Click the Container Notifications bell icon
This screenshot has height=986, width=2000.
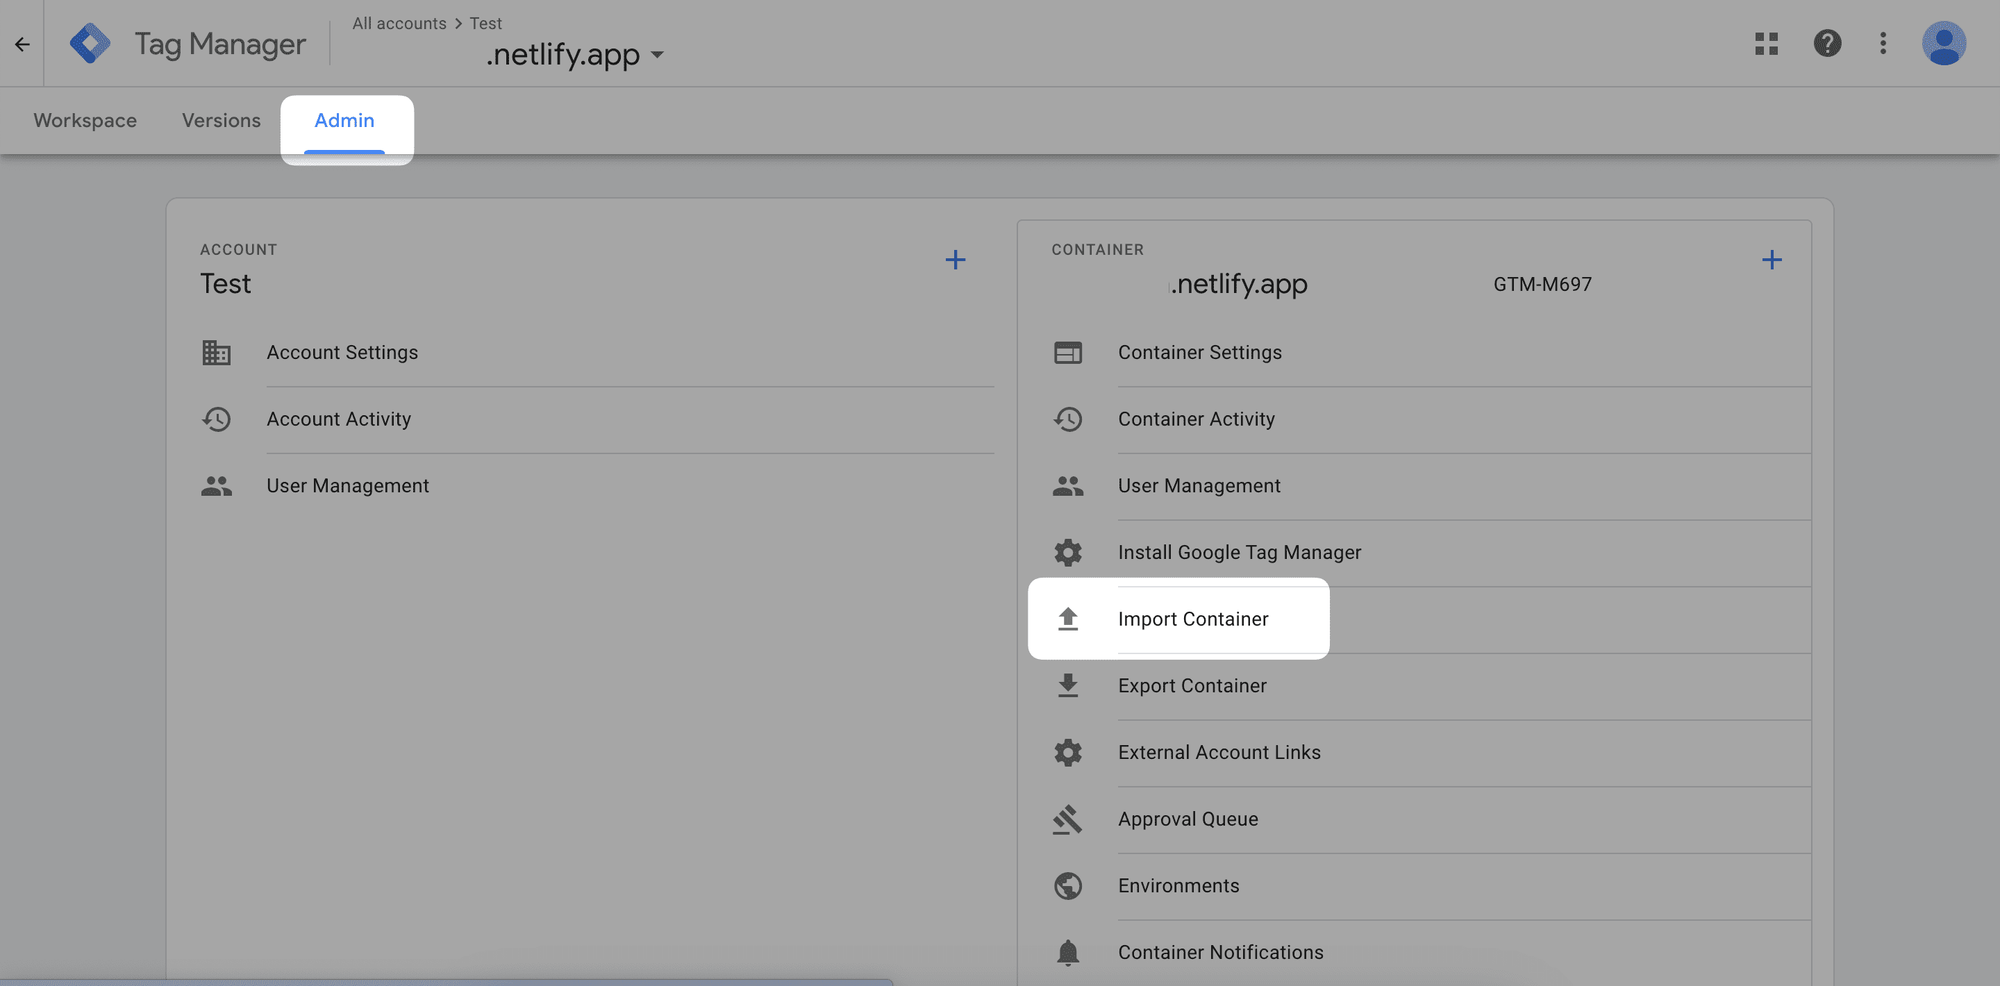tap(1068, 952)
